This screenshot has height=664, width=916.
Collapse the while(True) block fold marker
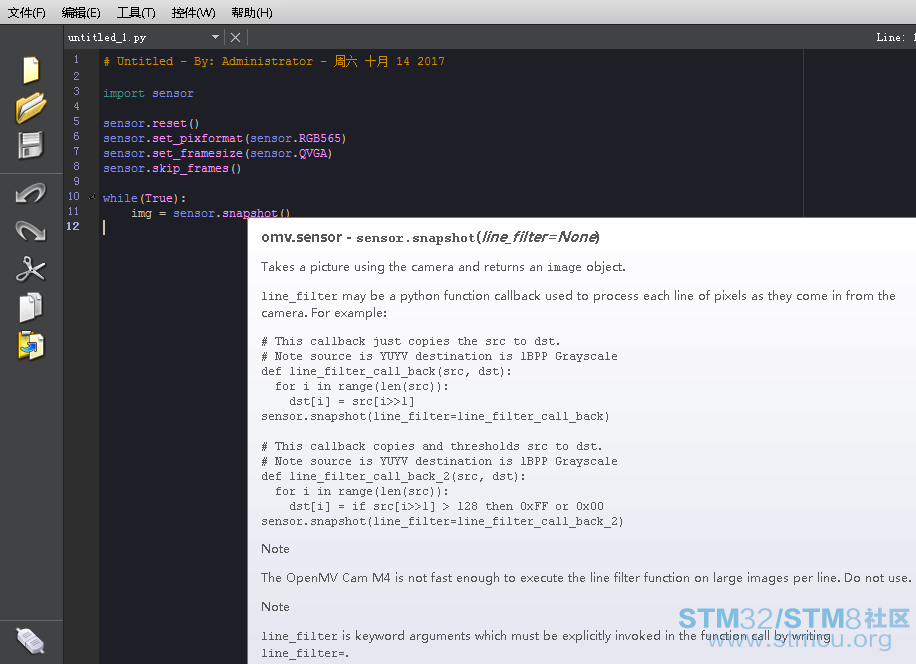[x=93, y=198]
